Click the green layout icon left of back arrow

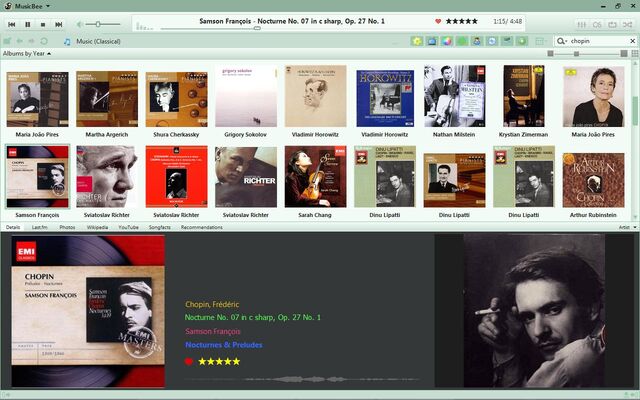click(x=7, y=41)
